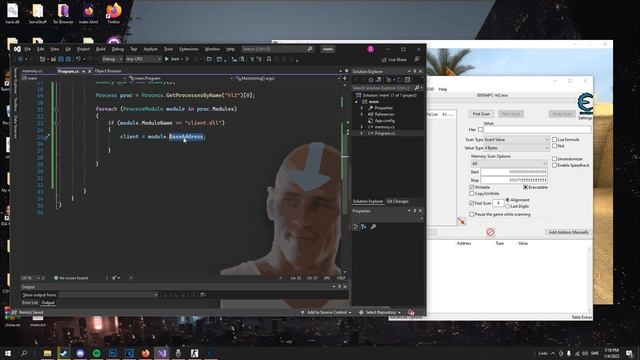Toggle the Not checkbox
Image resolution: width=640 pixels, height=360 pixels.
pyautogui.click(x=555, y=146)
